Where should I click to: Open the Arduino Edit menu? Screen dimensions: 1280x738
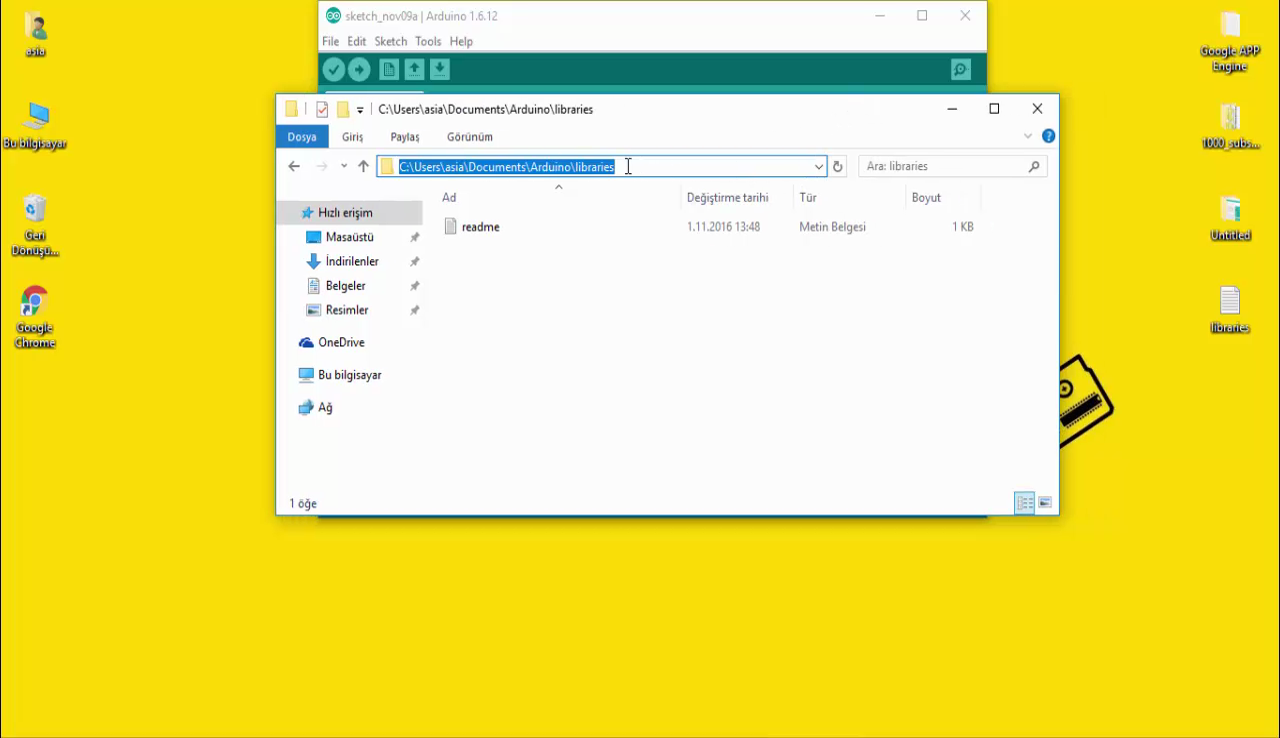[x=357, y=41]
